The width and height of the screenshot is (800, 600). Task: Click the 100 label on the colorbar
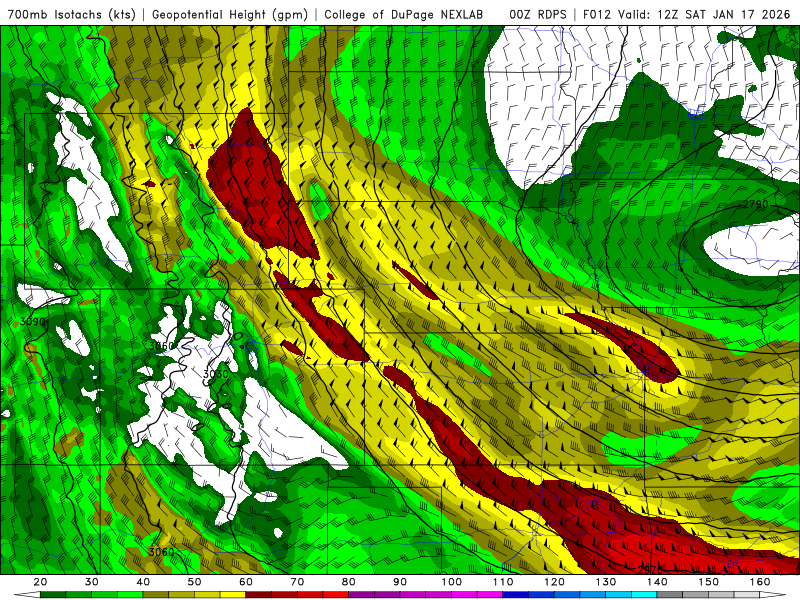pyautogui.click(x=452, y=582)
